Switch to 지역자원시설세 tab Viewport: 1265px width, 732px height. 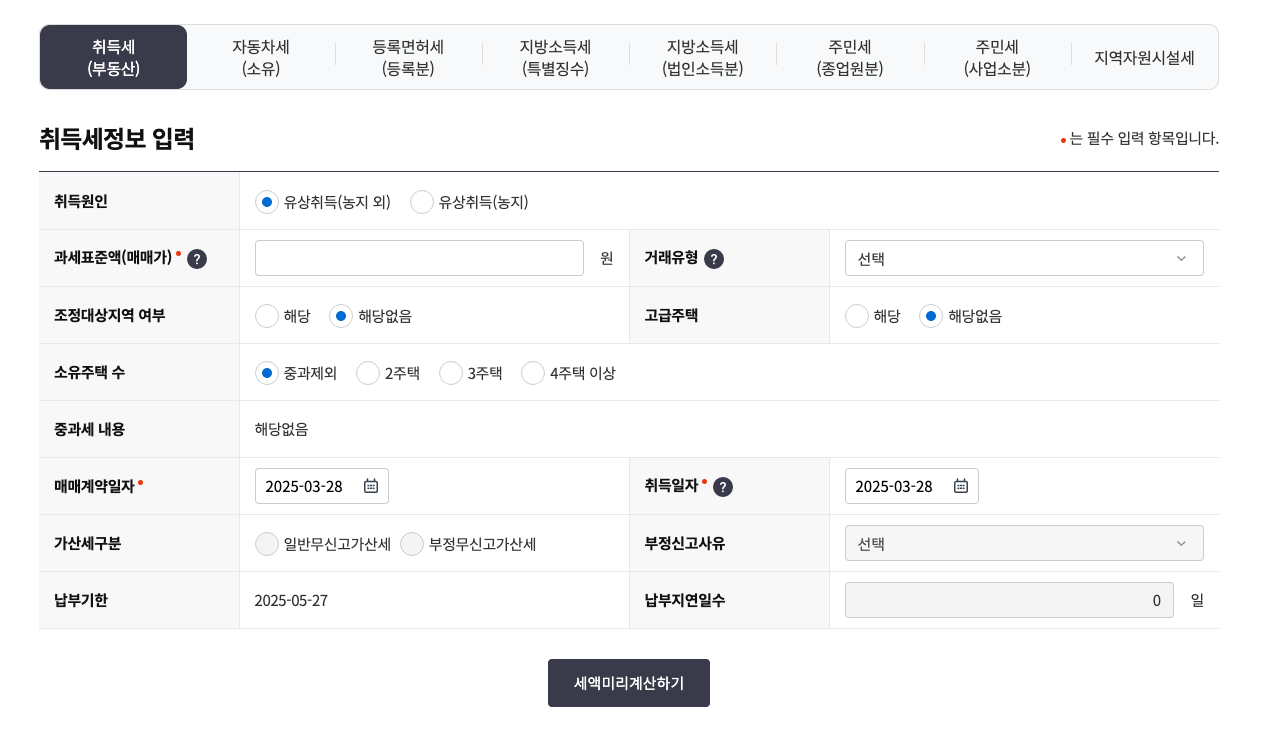[x=1144, y=57]
